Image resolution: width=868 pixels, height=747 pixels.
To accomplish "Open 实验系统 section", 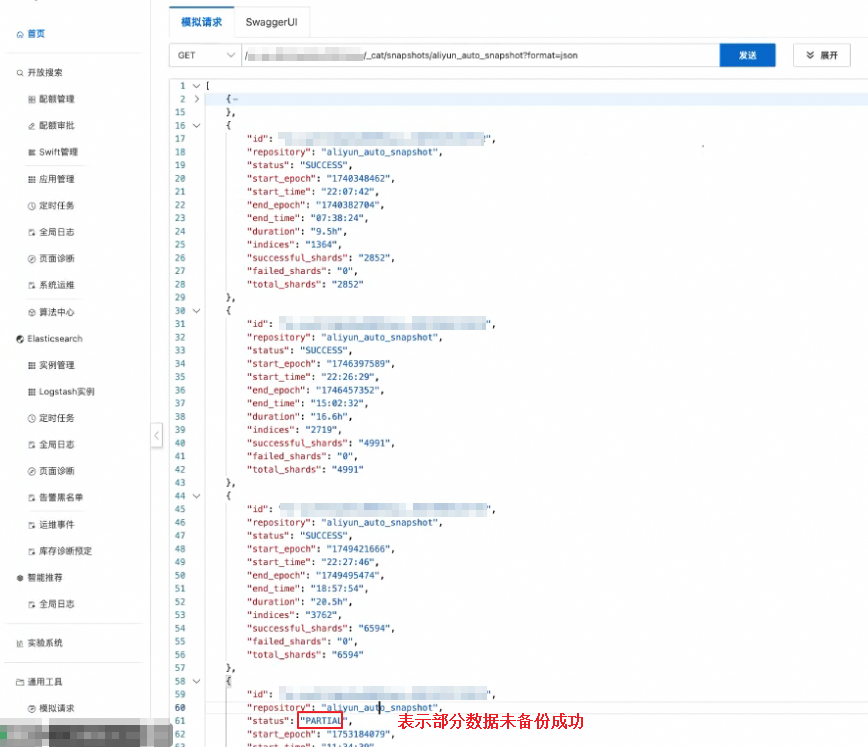I will point(45,643).
